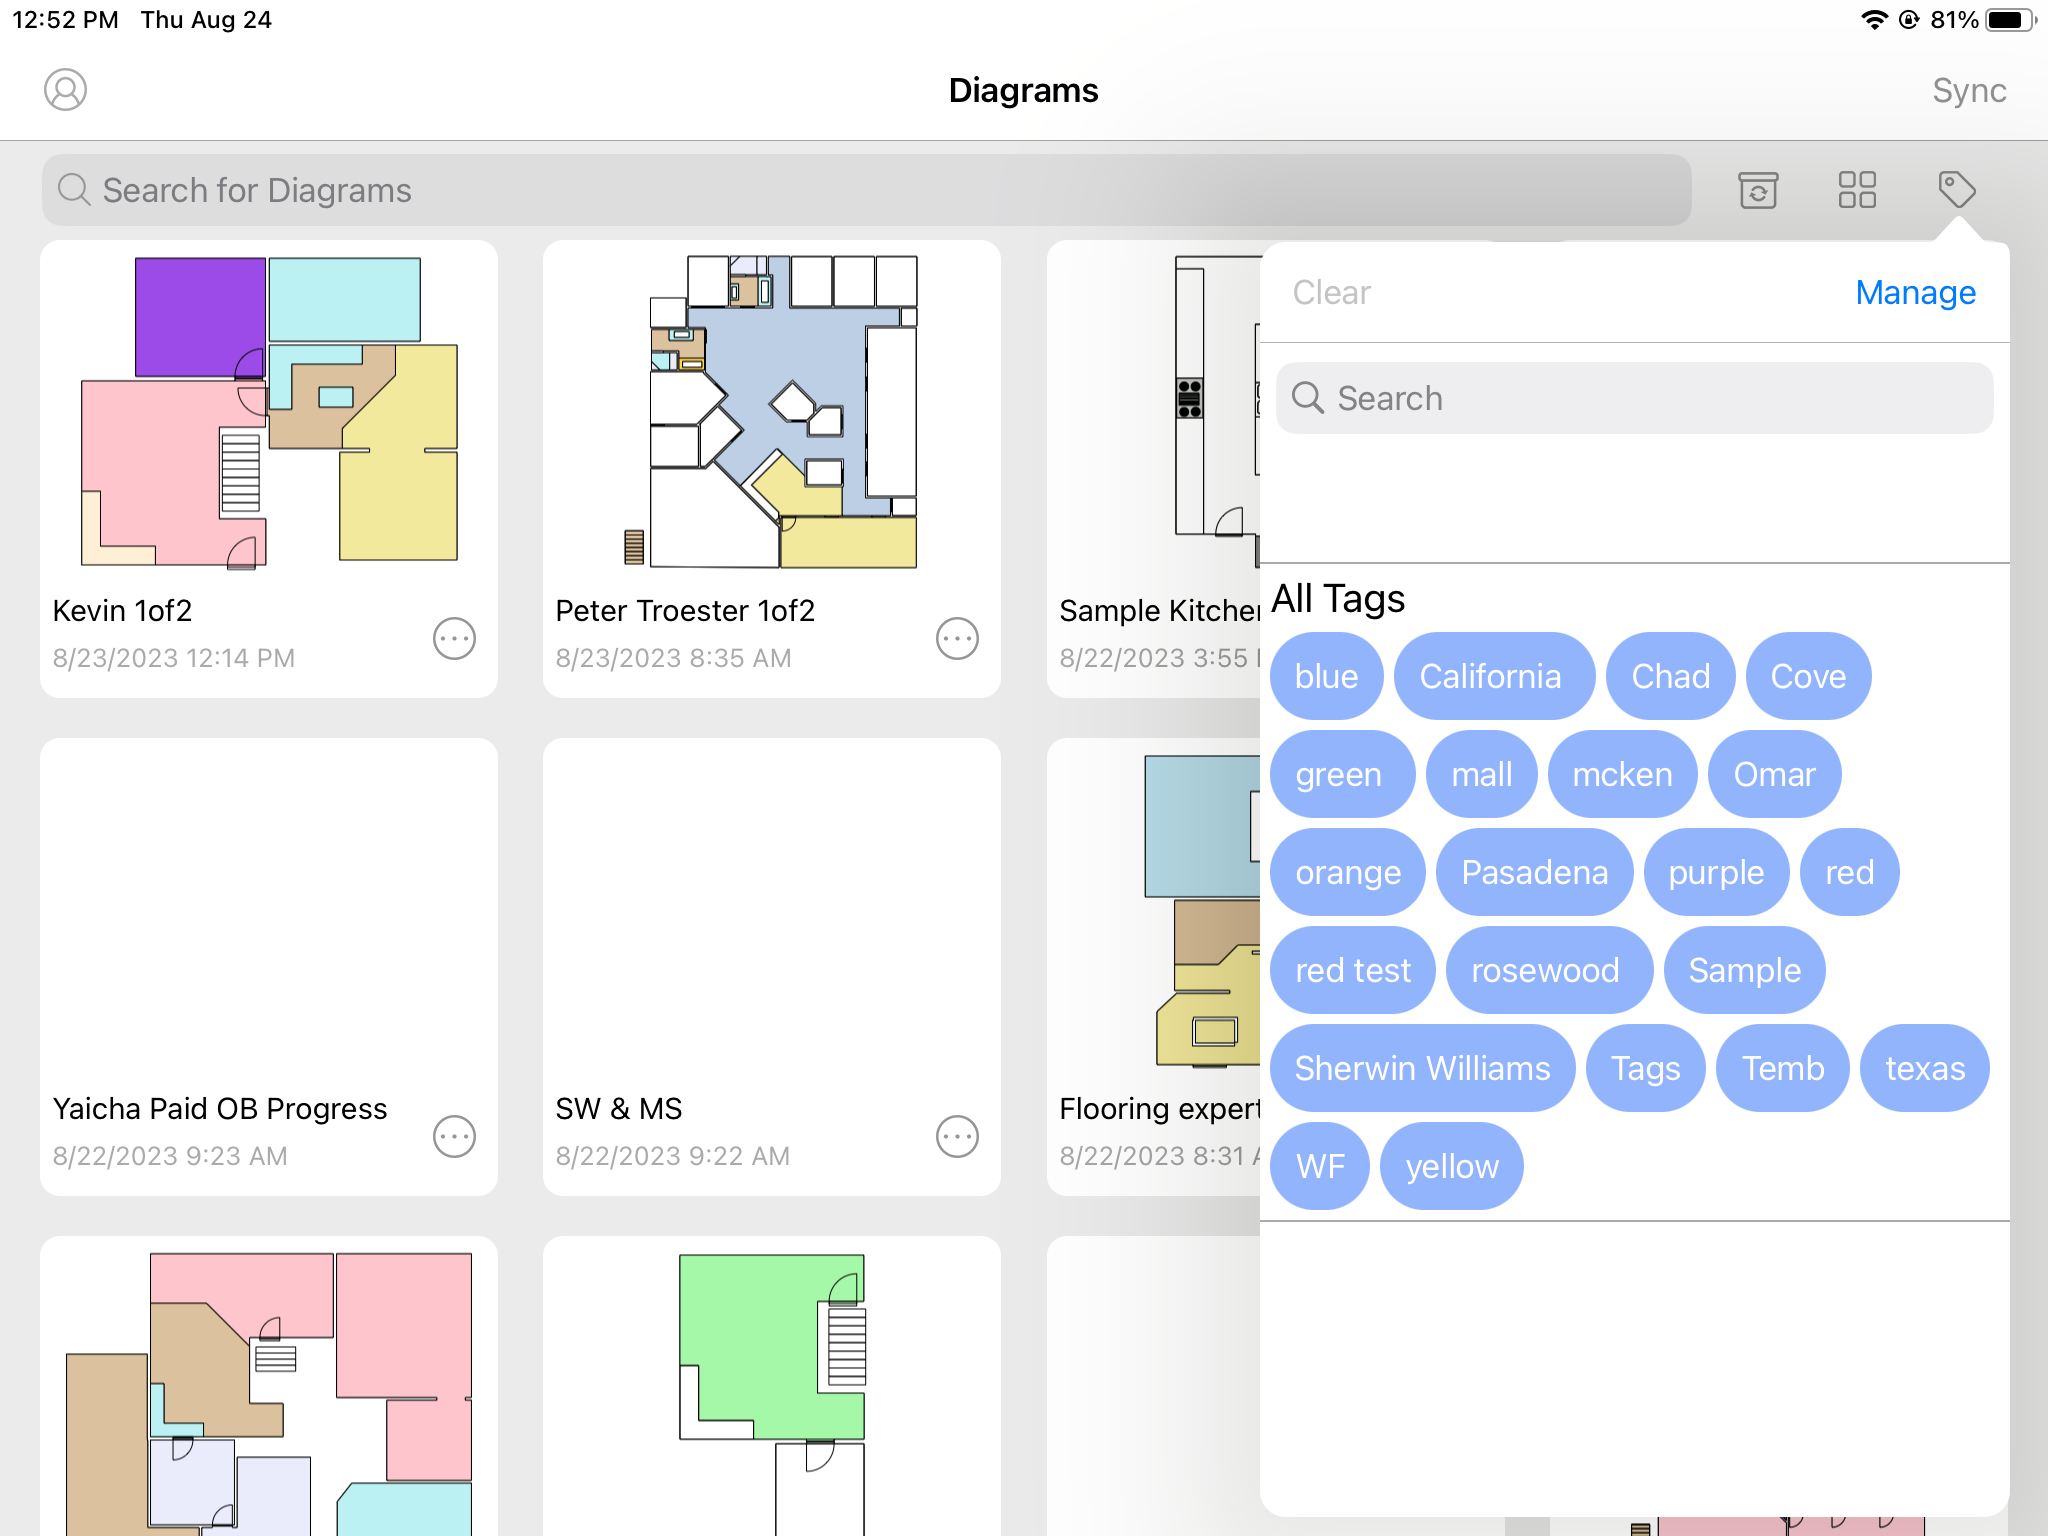Filter diagrams by the purple tag
Viewport: 2048px width, 1536px height.
click(1716, 872)
